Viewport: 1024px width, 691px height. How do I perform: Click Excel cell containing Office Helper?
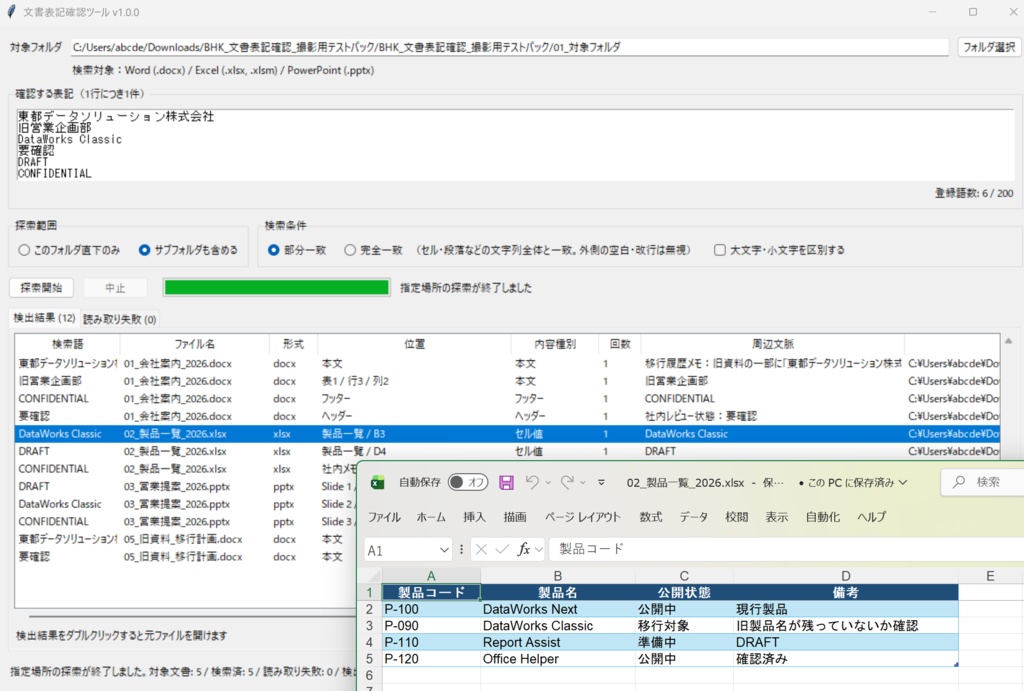pyautogui.click(x=558, y=659)
